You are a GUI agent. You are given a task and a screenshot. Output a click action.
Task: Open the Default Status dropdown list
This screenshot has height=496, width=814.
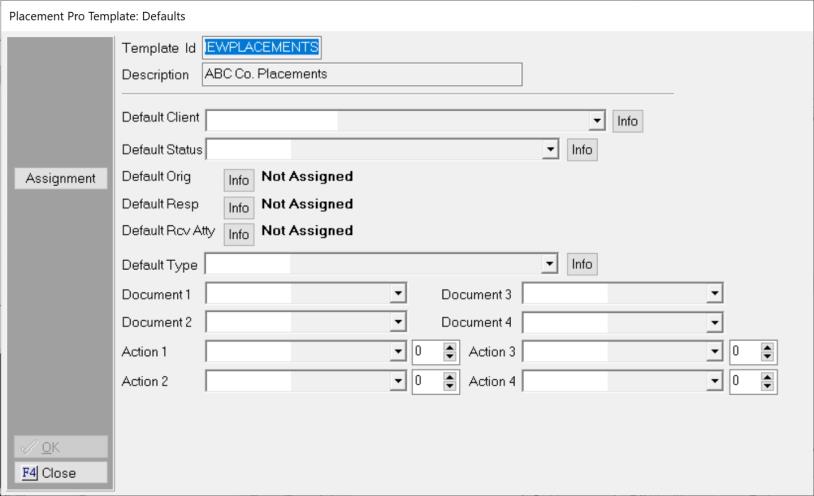click(551, 150)
